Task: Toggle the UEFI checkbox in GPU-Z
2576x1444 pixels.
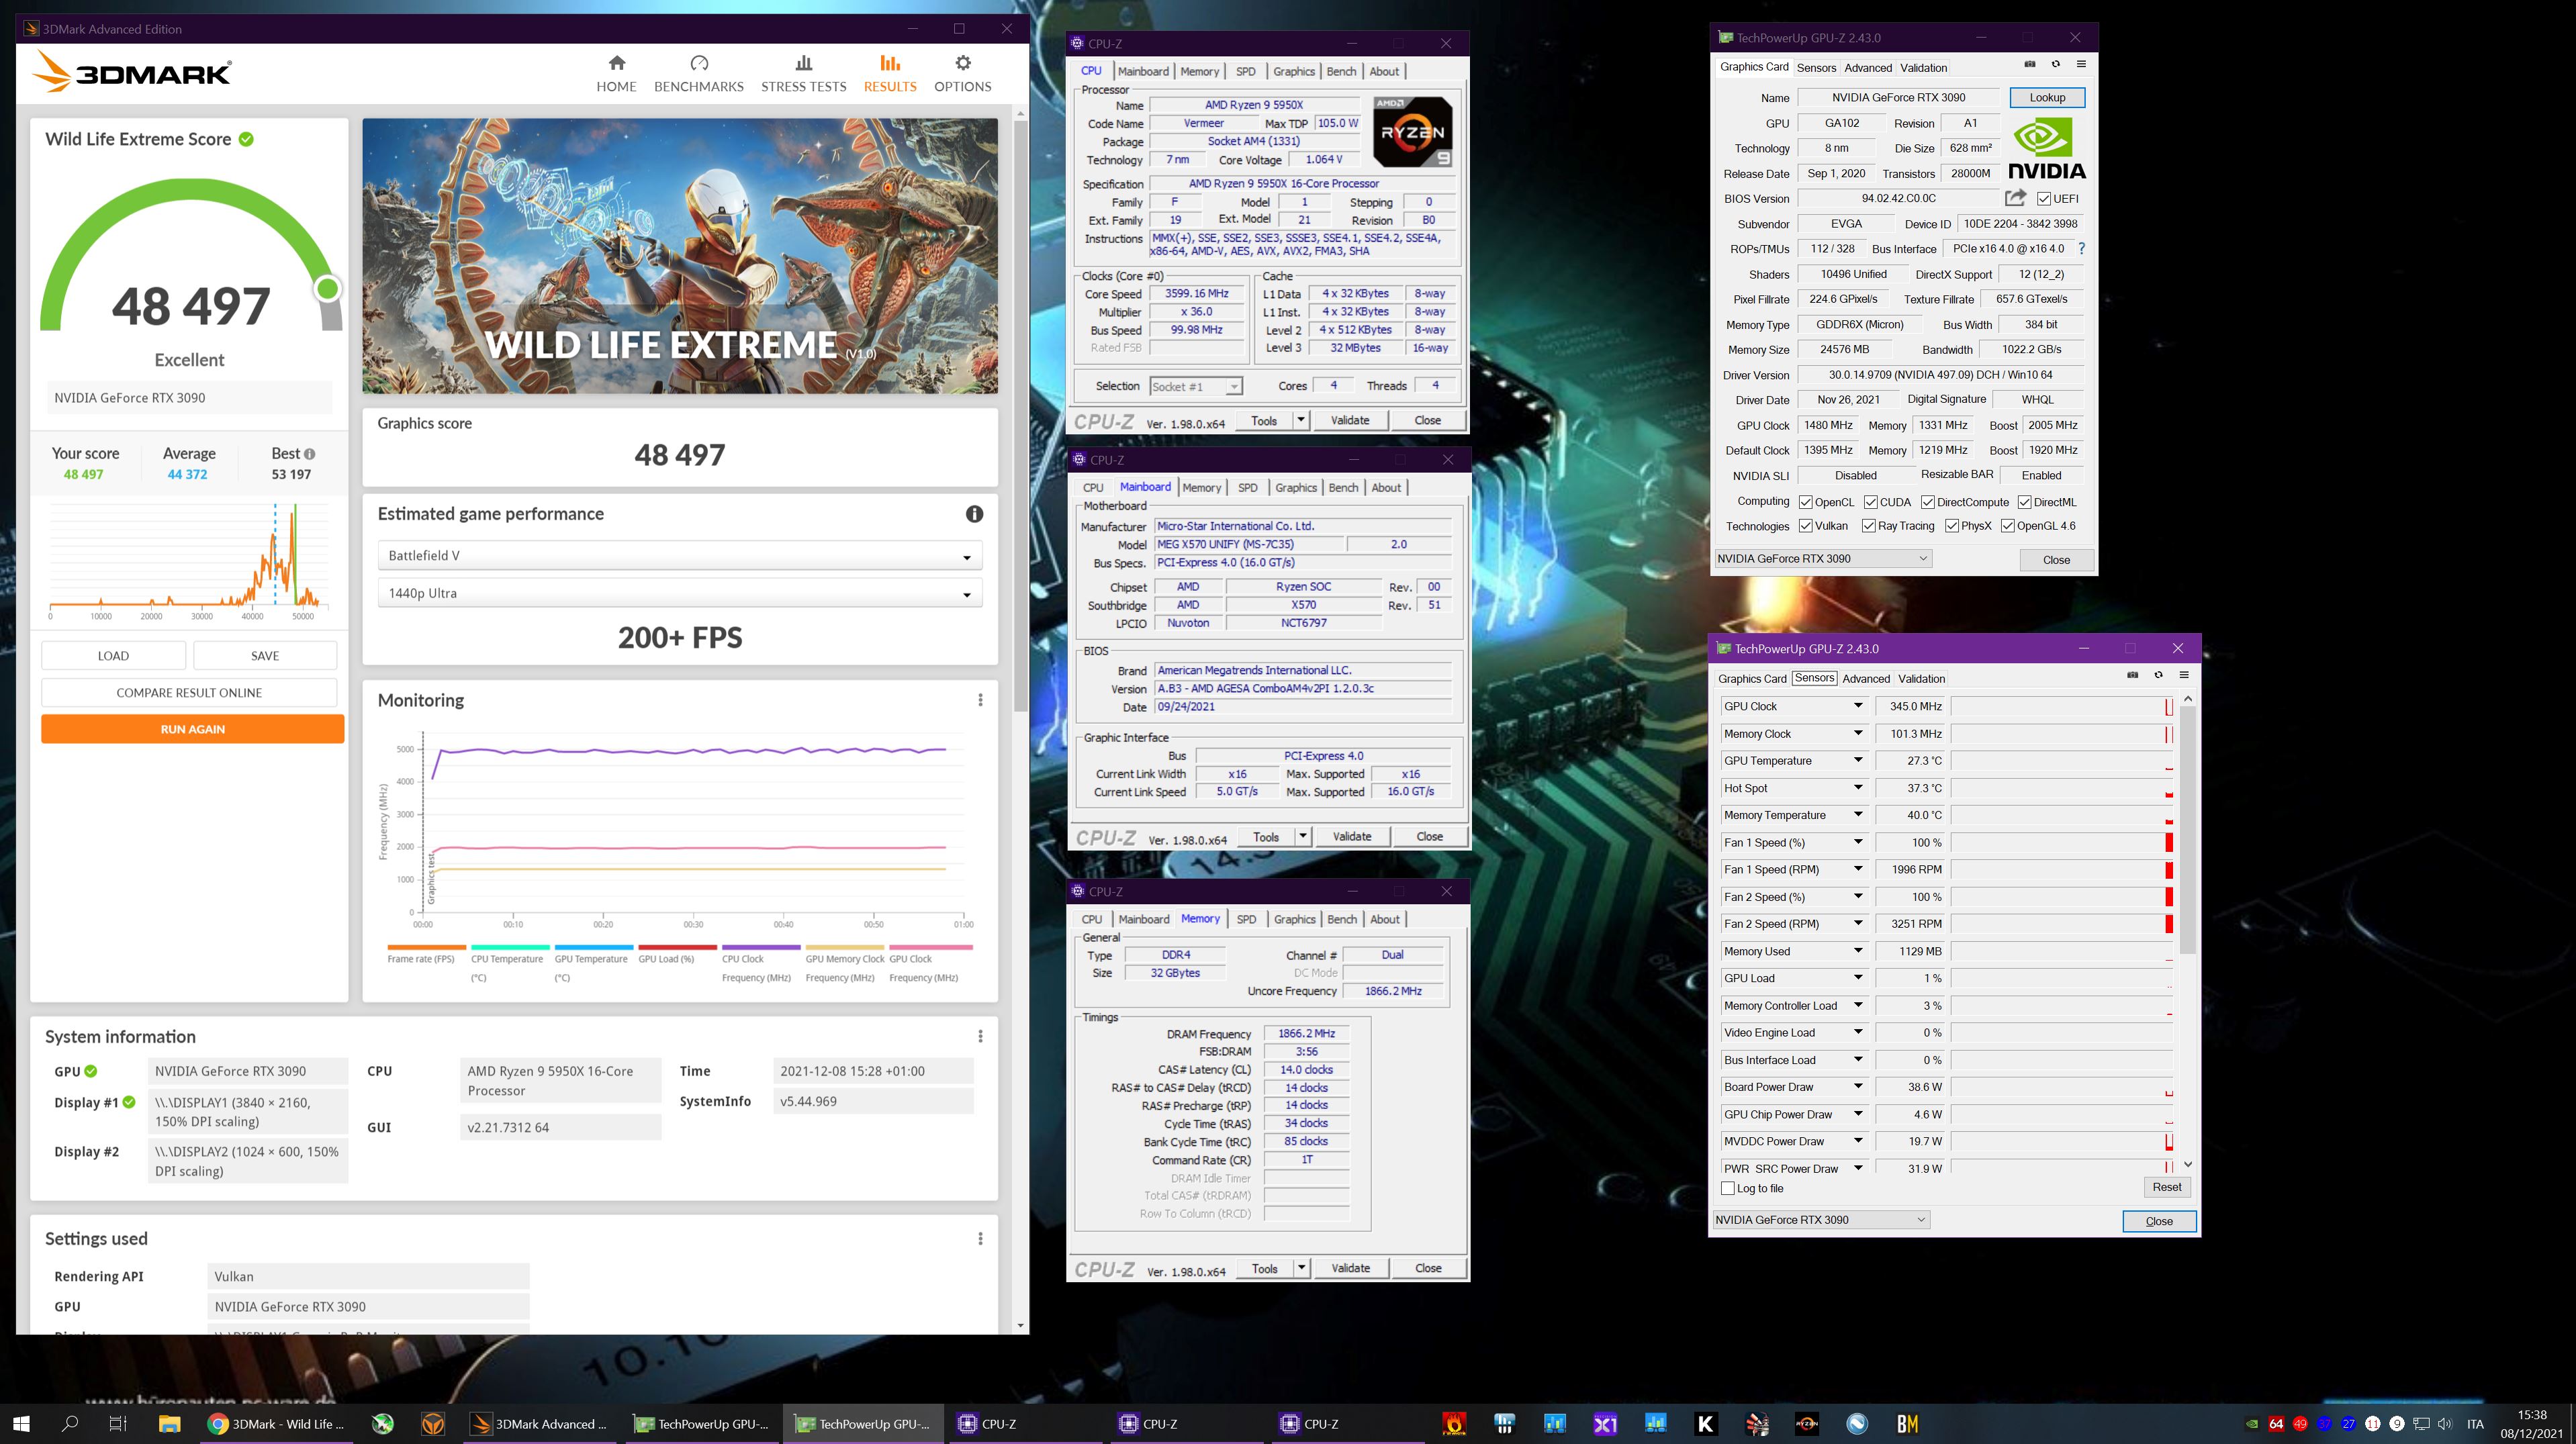Action: (2044, 199)
